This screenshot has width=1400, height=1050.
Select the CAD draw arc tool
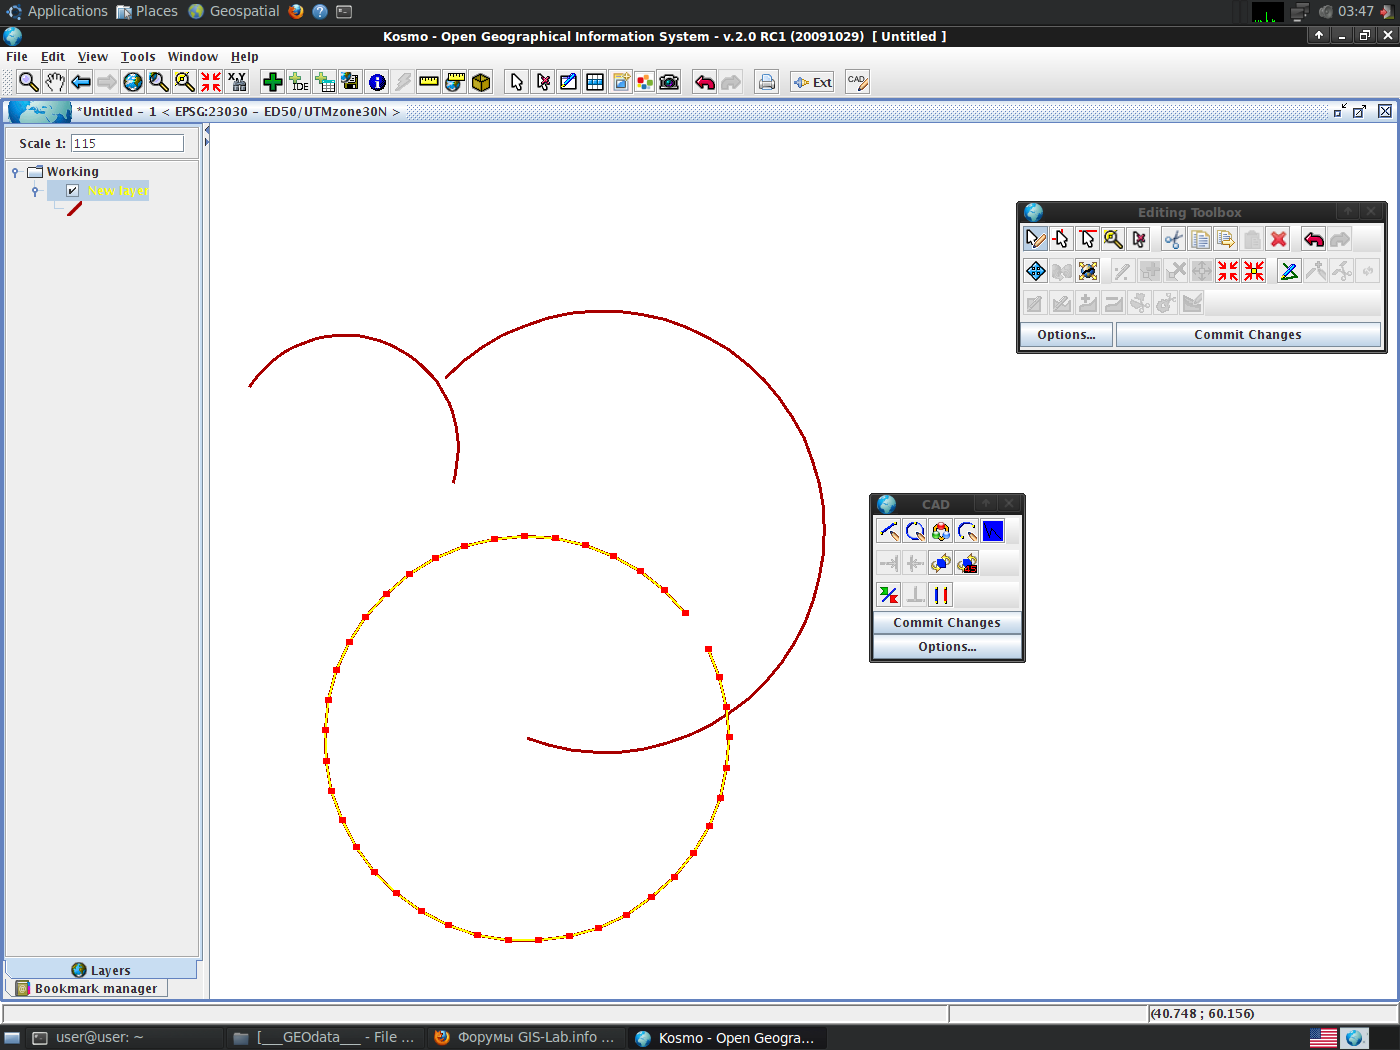click(967, 531)
